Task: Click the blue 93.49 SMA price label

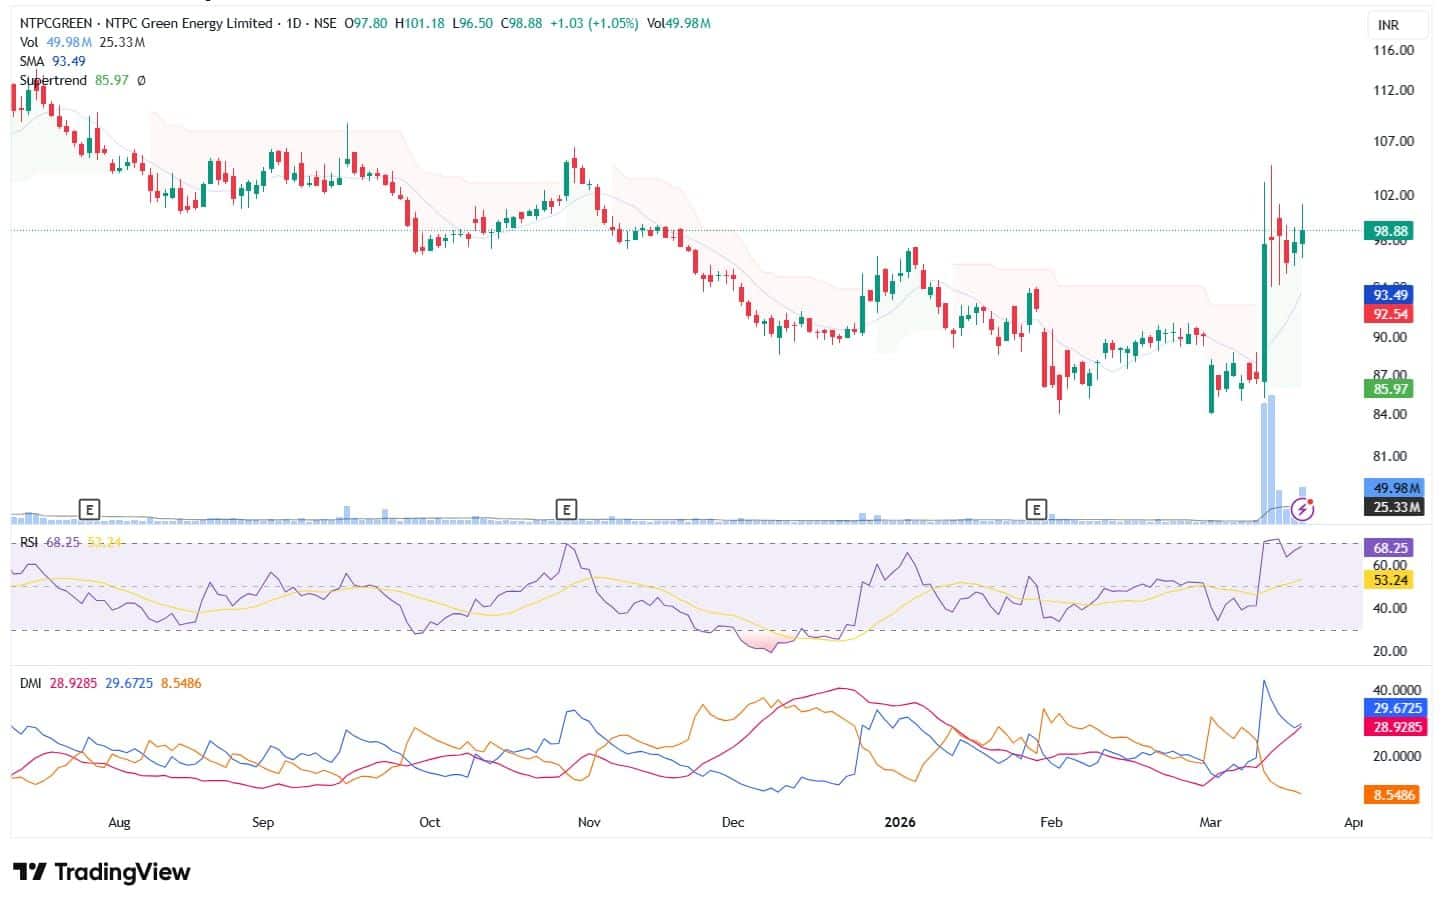Action: pyautogui.click(x=1390, y=295)
